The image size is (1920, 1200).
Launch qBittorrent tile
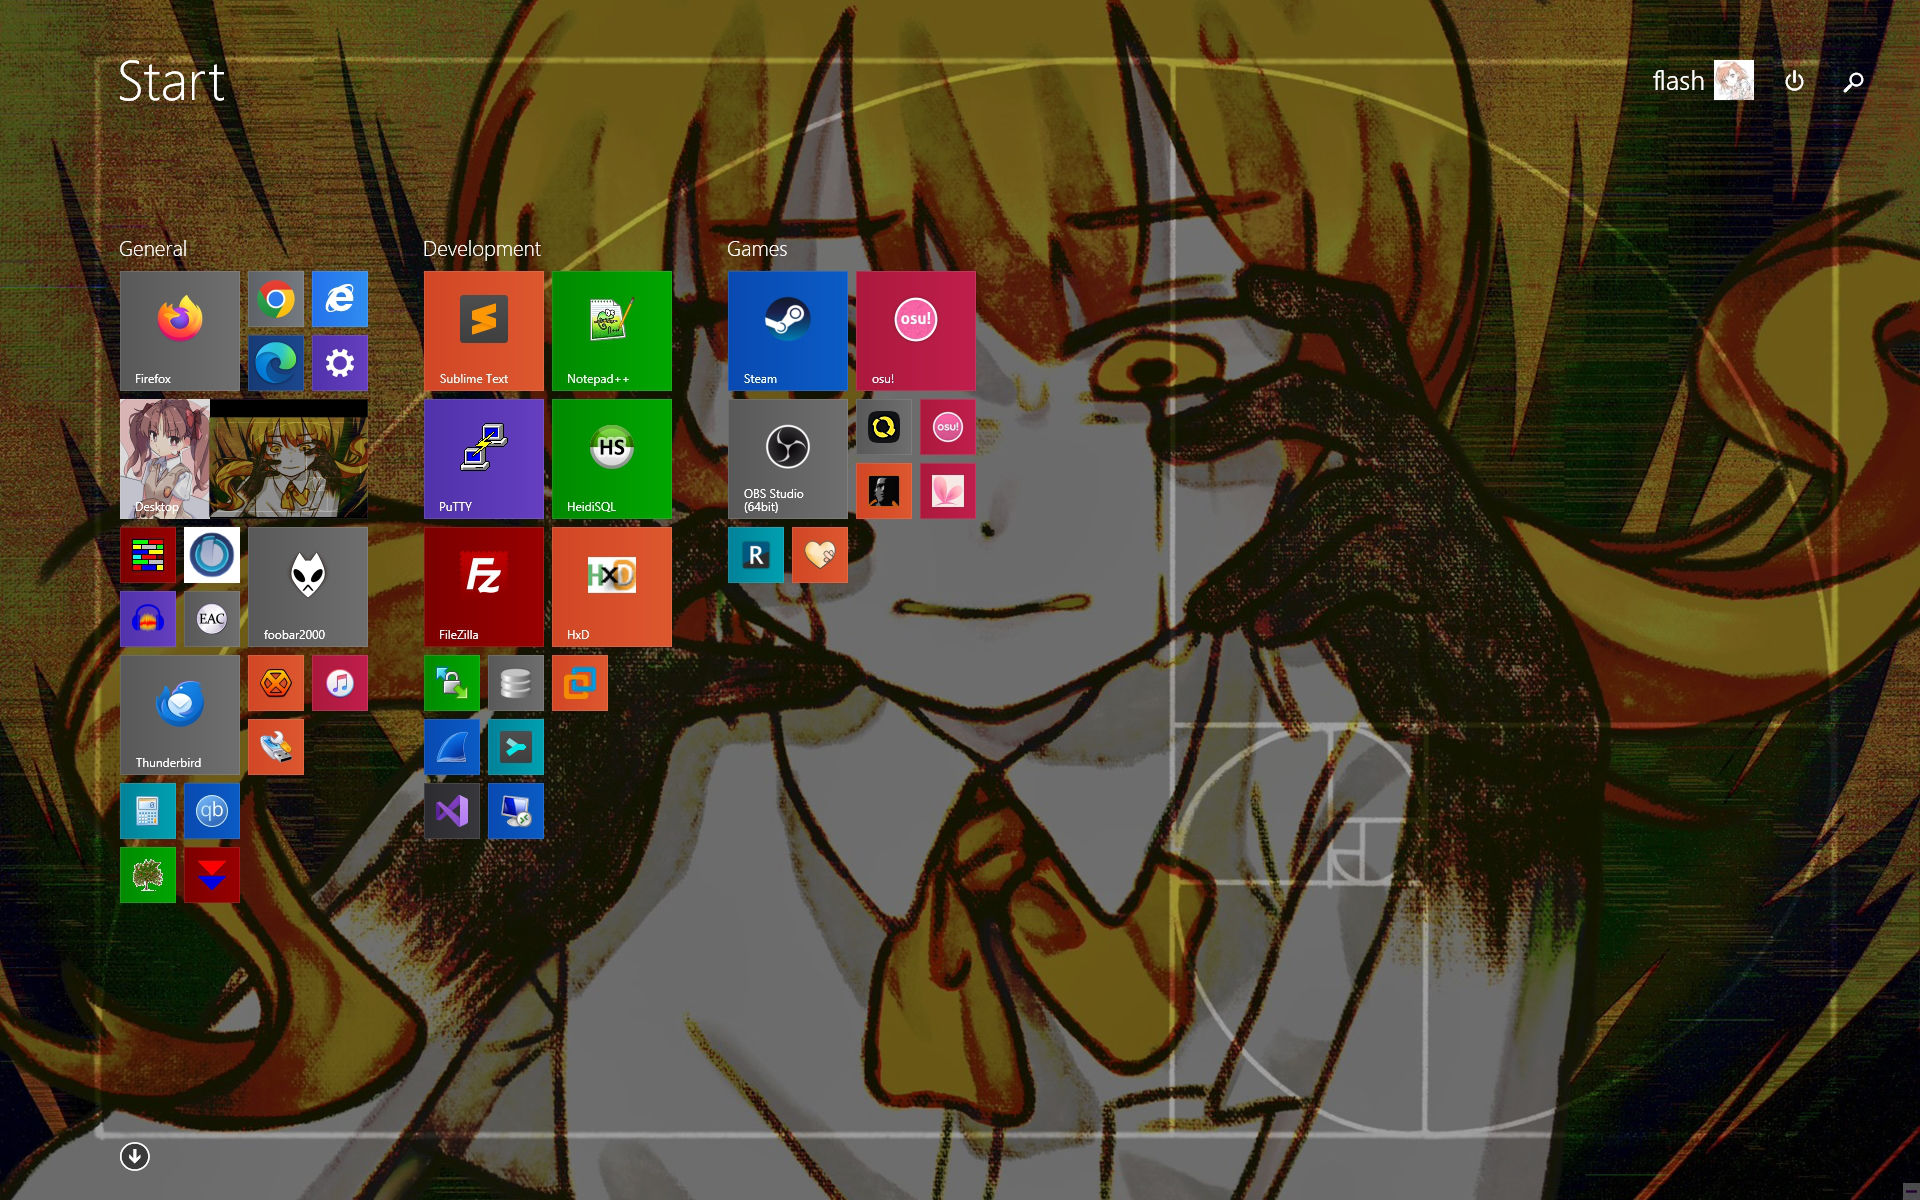tap(212, 811)
